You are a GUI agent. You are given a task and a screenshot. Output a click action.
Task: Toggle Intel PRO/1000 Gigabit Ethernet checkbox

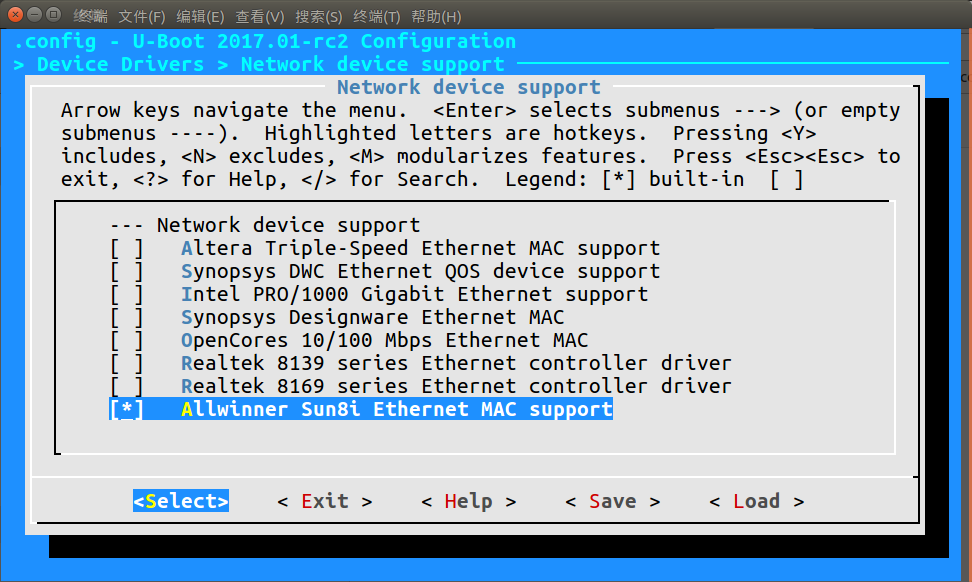126,294
